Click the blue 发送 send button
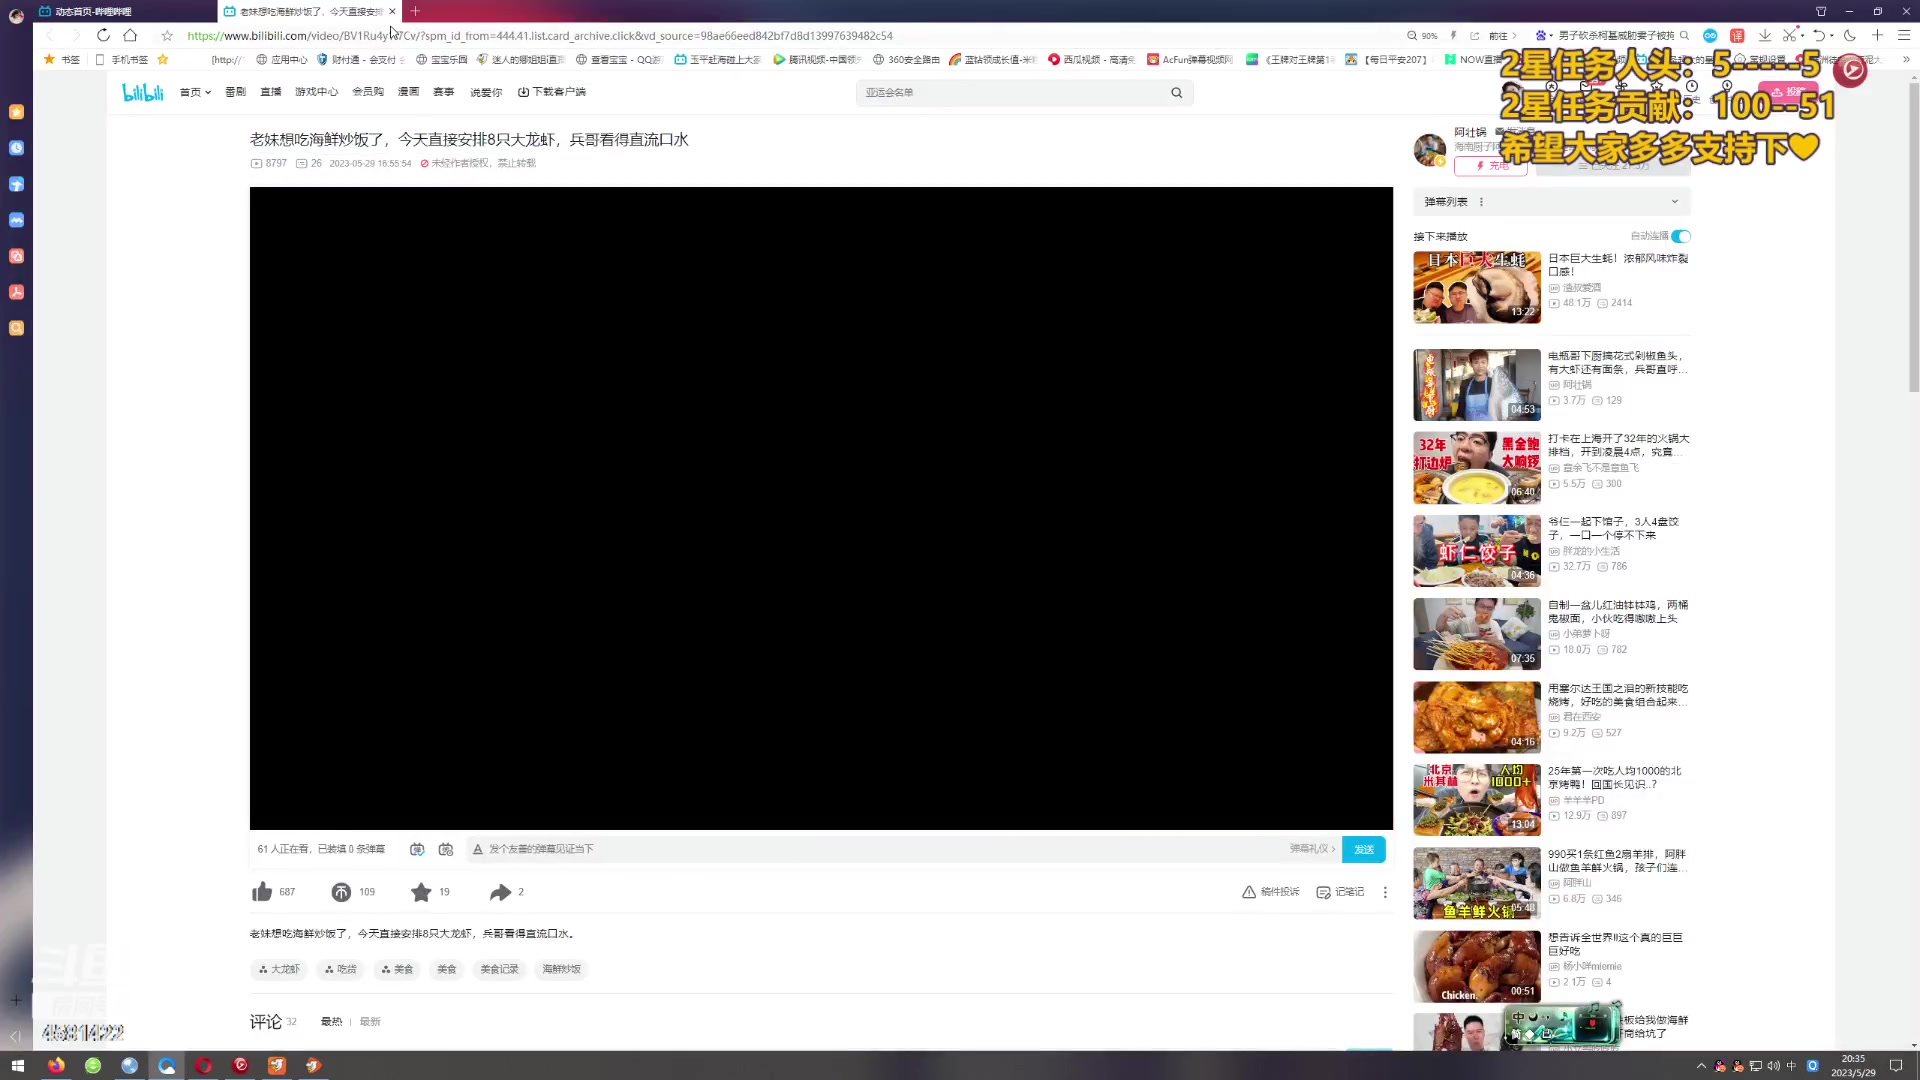This screenshot has height=1080, width=1920. coord(1363,849)
